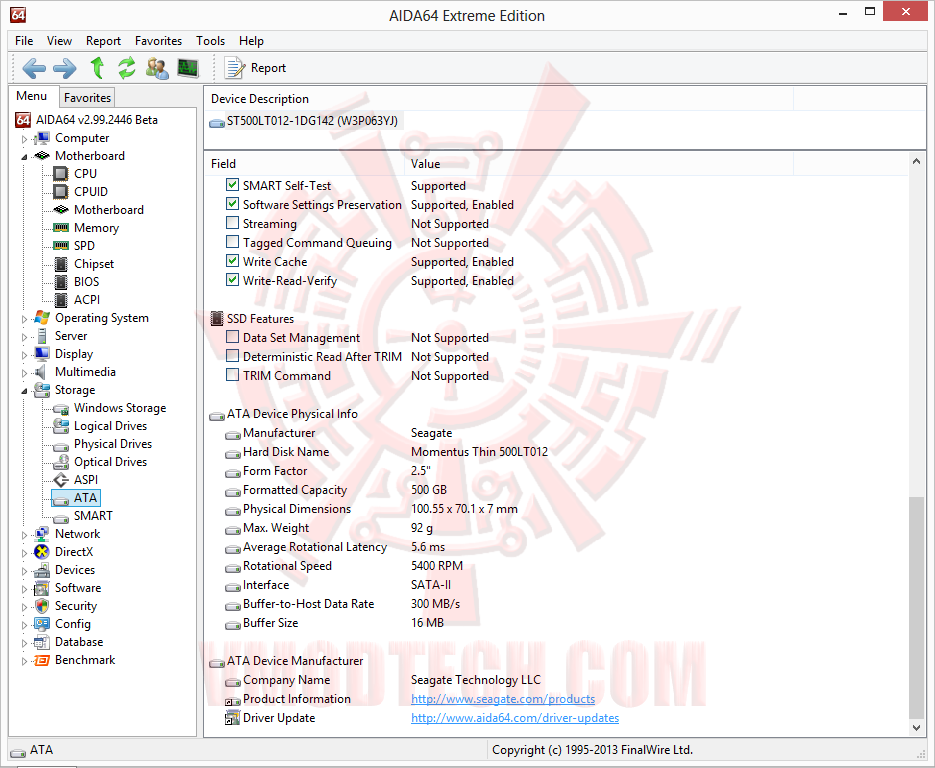Viewport: 935px width, 768px height.
Task: Select the SPD tree entry
Action: click(x=84, y=246)
